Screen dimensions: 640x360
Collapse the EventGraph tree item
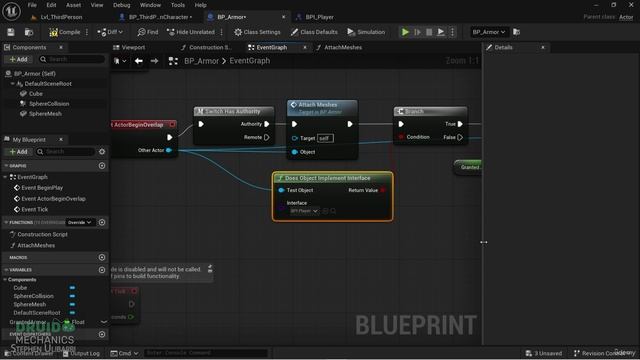[5, 177]
